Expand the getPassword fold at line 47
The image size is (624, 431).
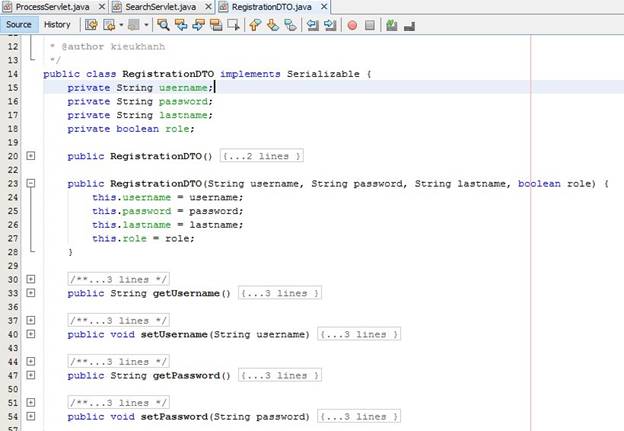pyautogui.click(x=31, y=375)
